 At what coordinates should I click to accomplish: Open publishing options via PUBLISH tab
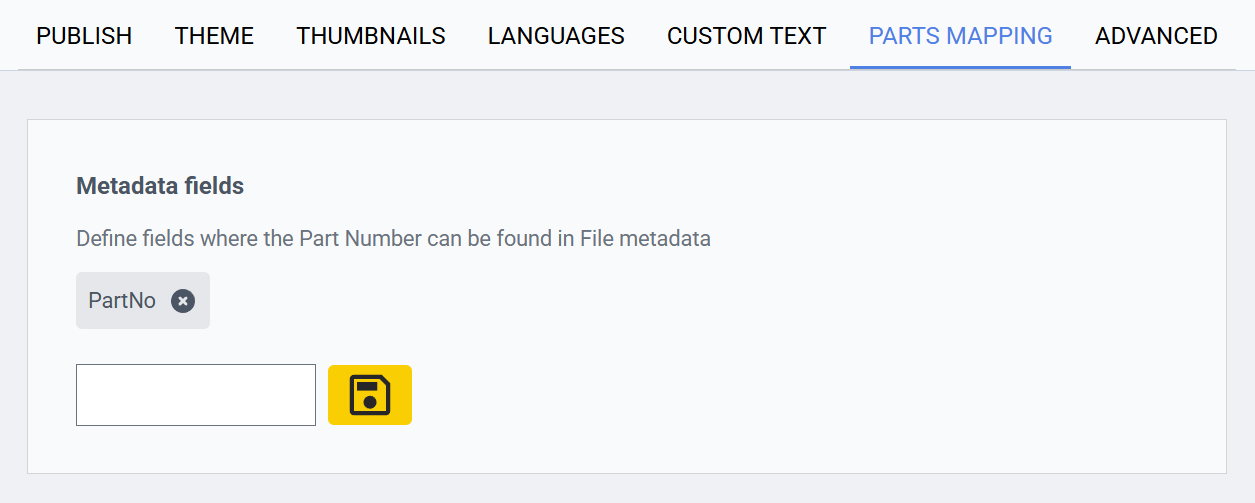click(84, 36)
